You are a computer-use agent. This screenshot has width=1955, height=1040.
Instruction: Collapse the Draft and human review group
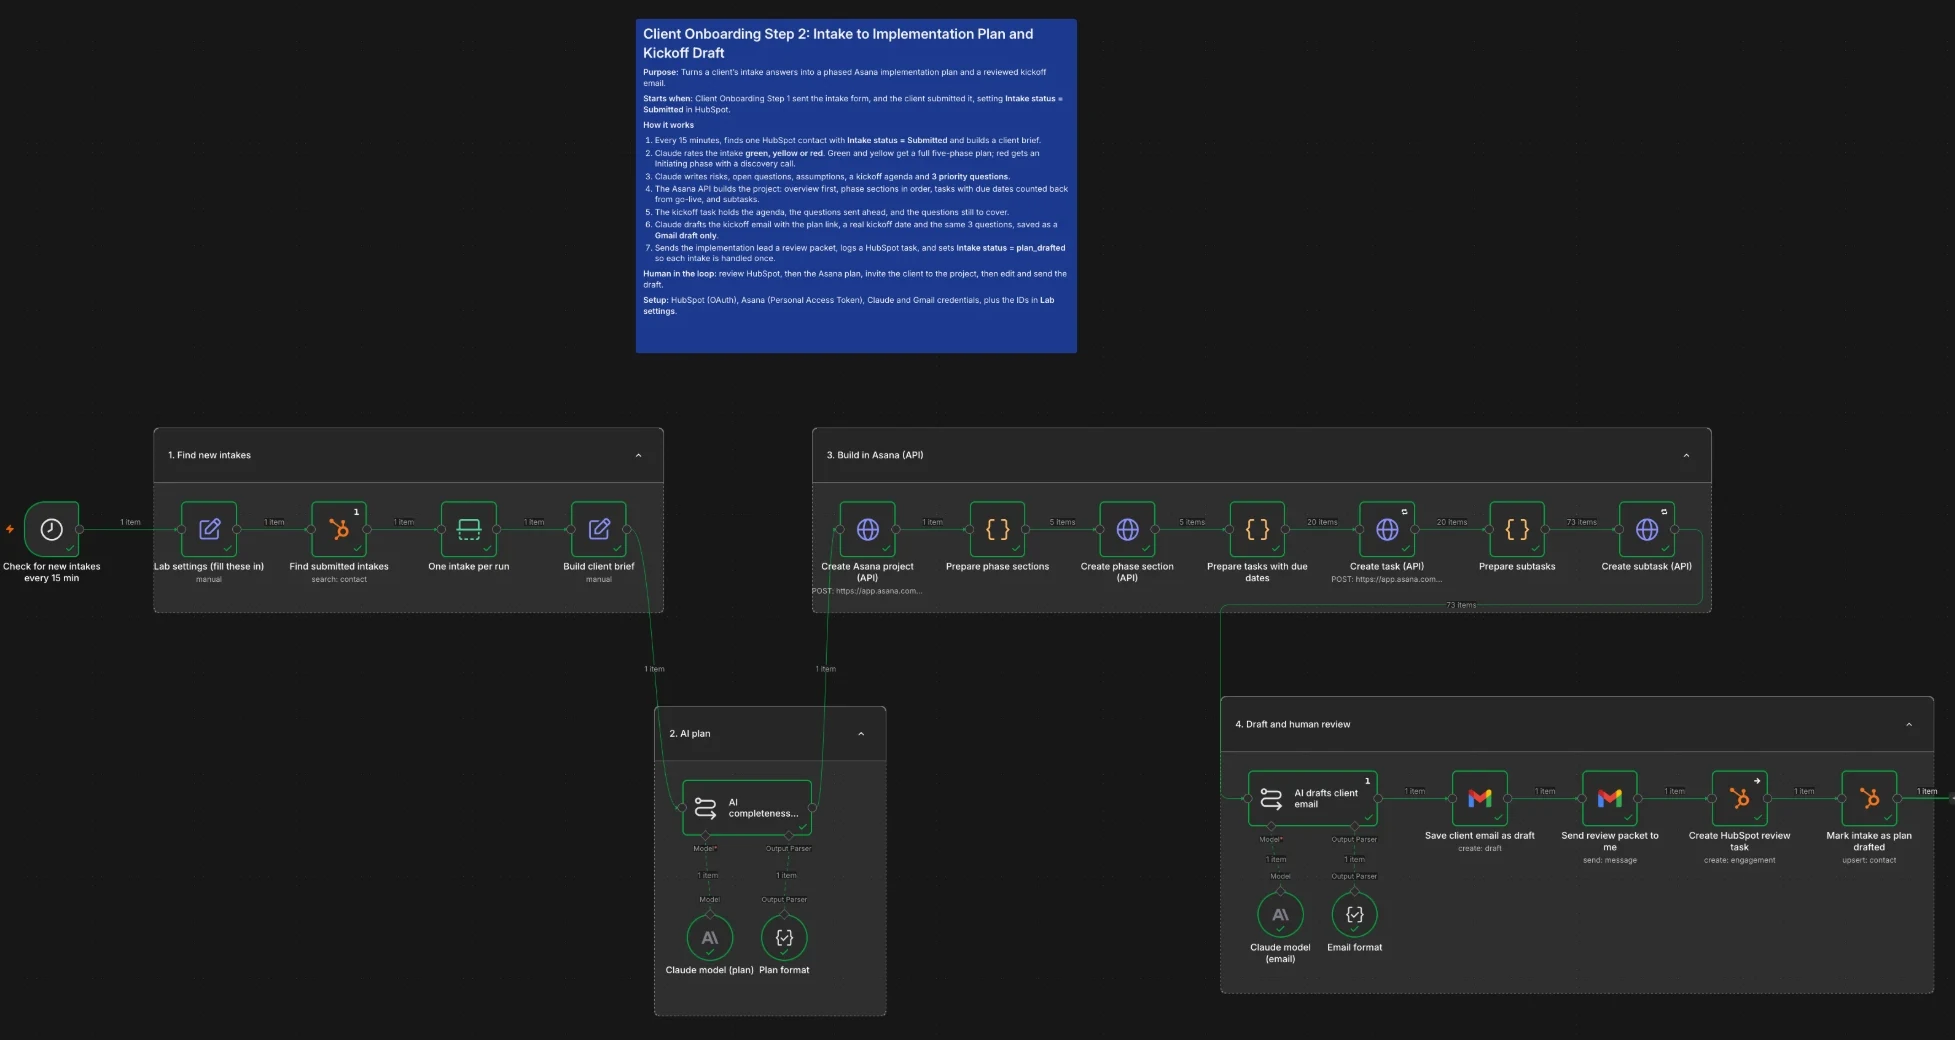(1909, 725)
